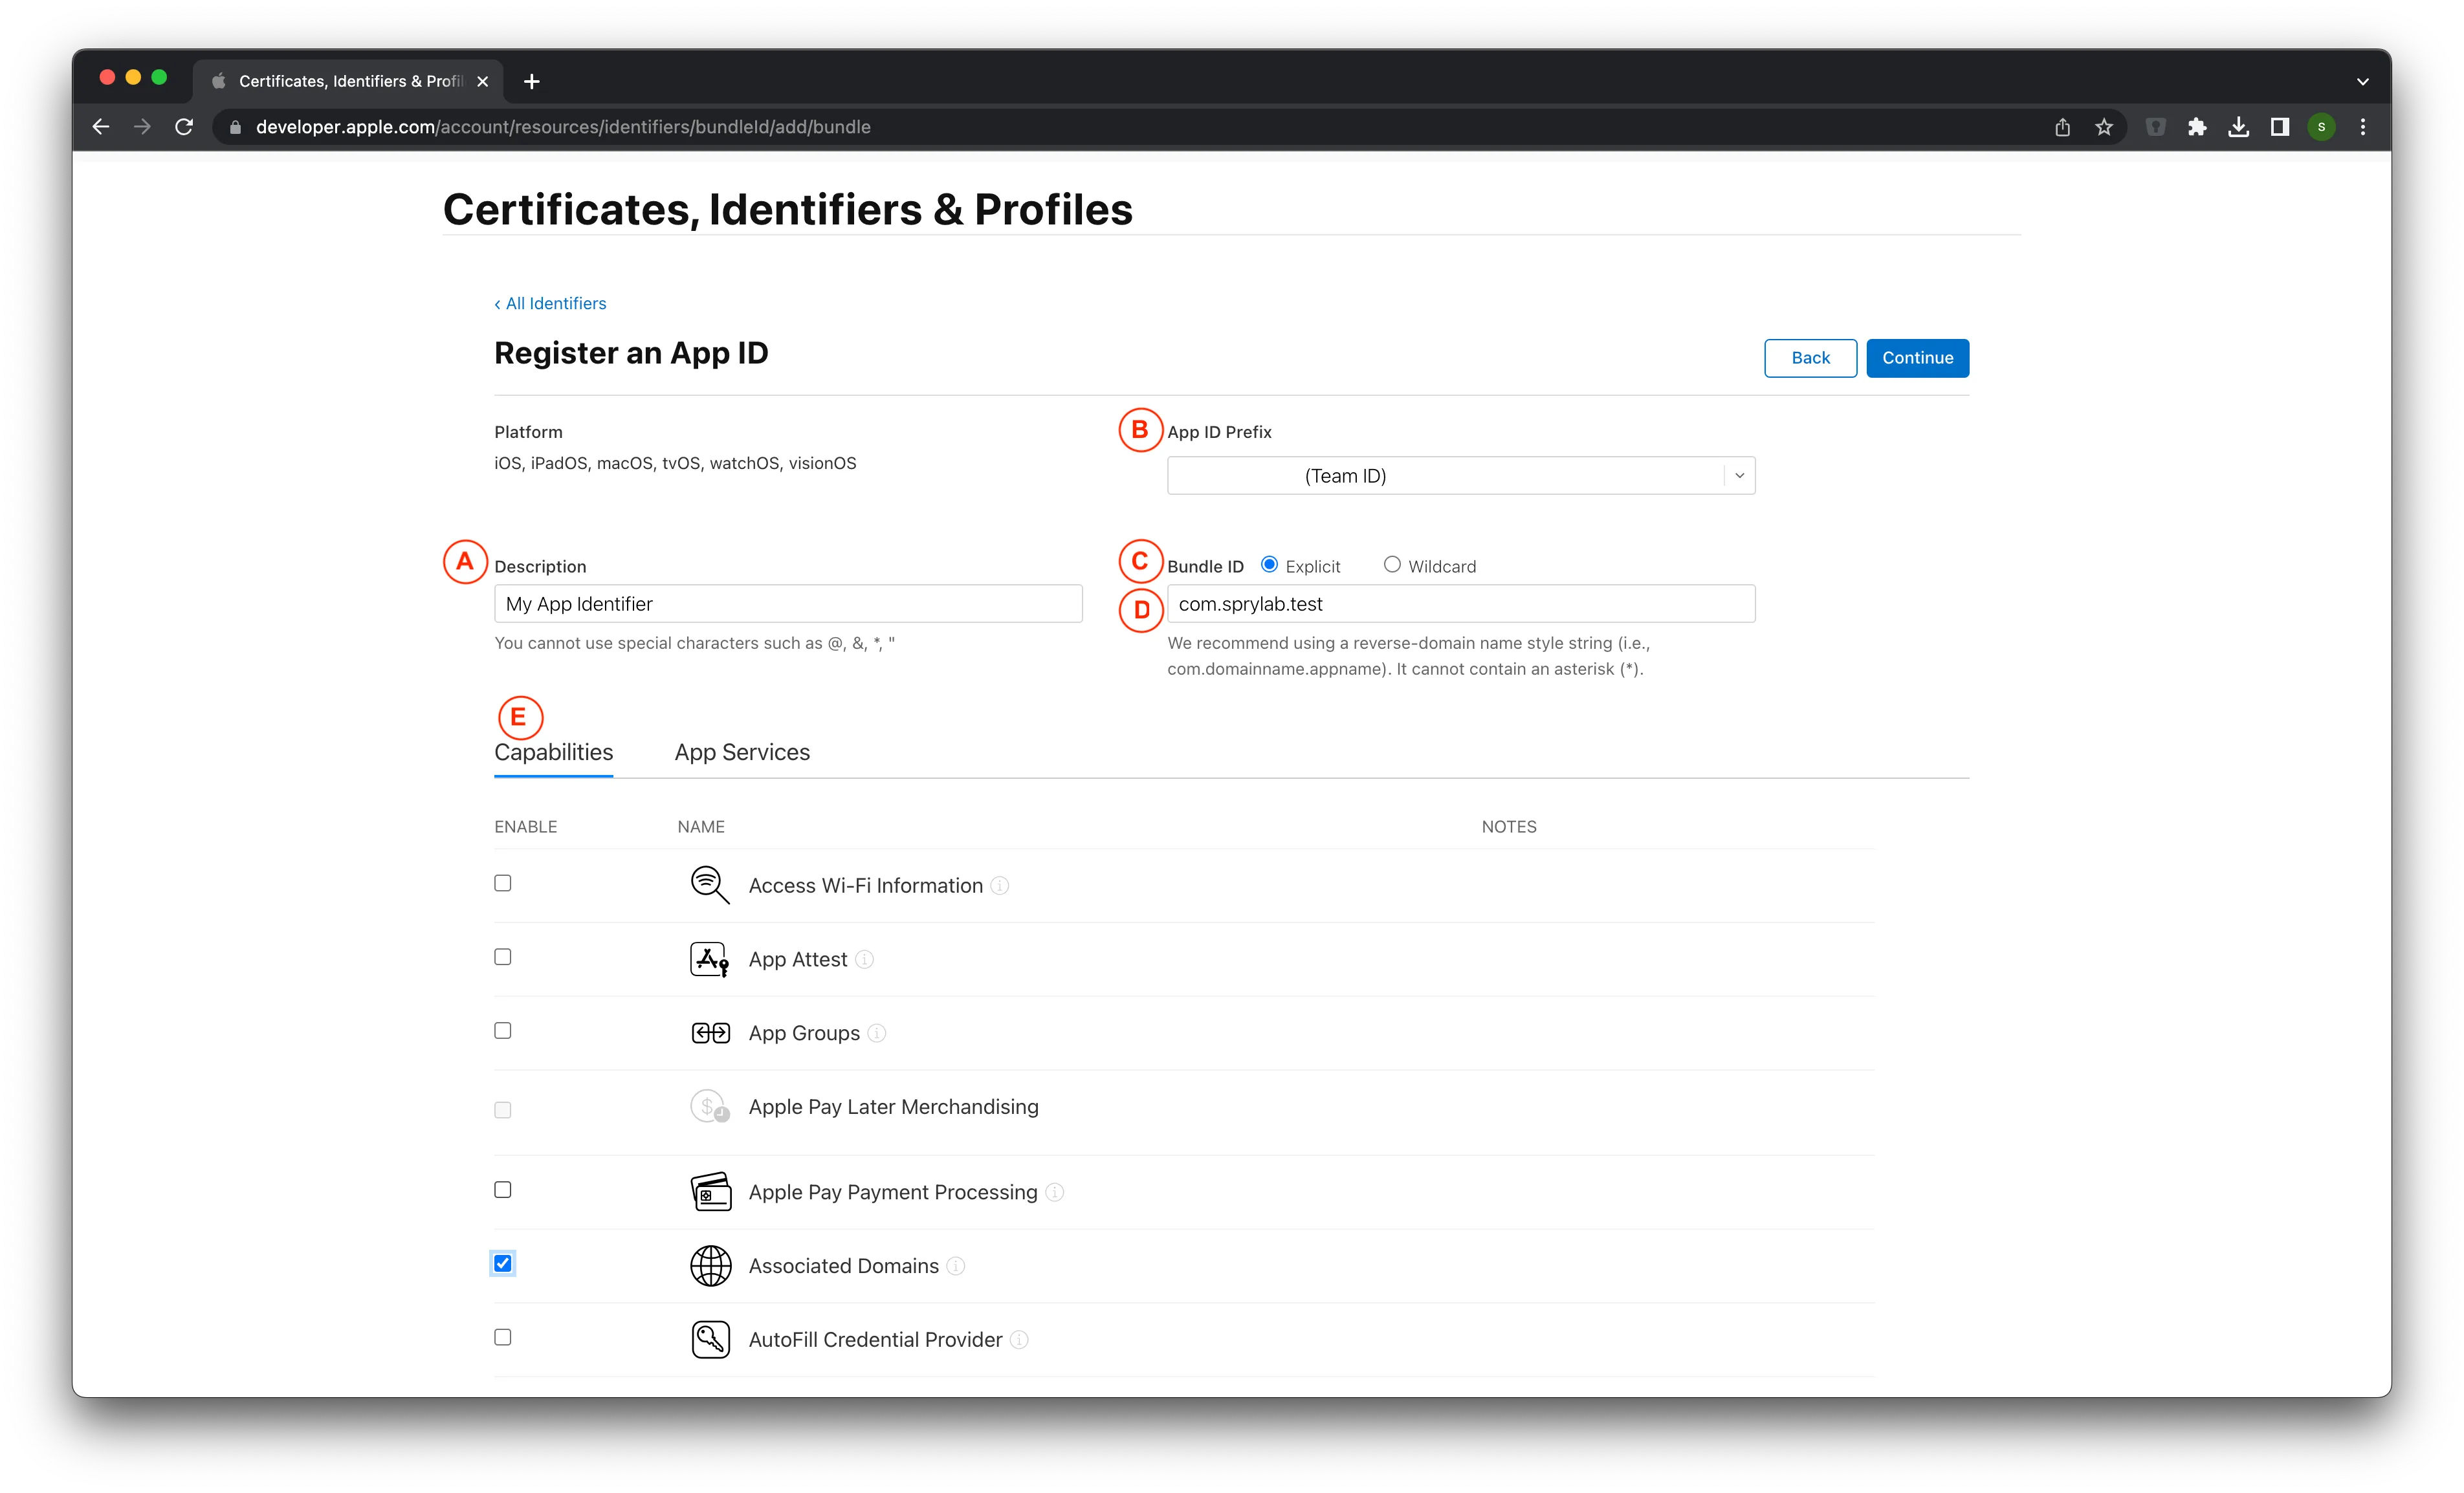The width and height of the screenshot is (2464, 1493).
Task: Click the Back button
Action: point(1810,358)
